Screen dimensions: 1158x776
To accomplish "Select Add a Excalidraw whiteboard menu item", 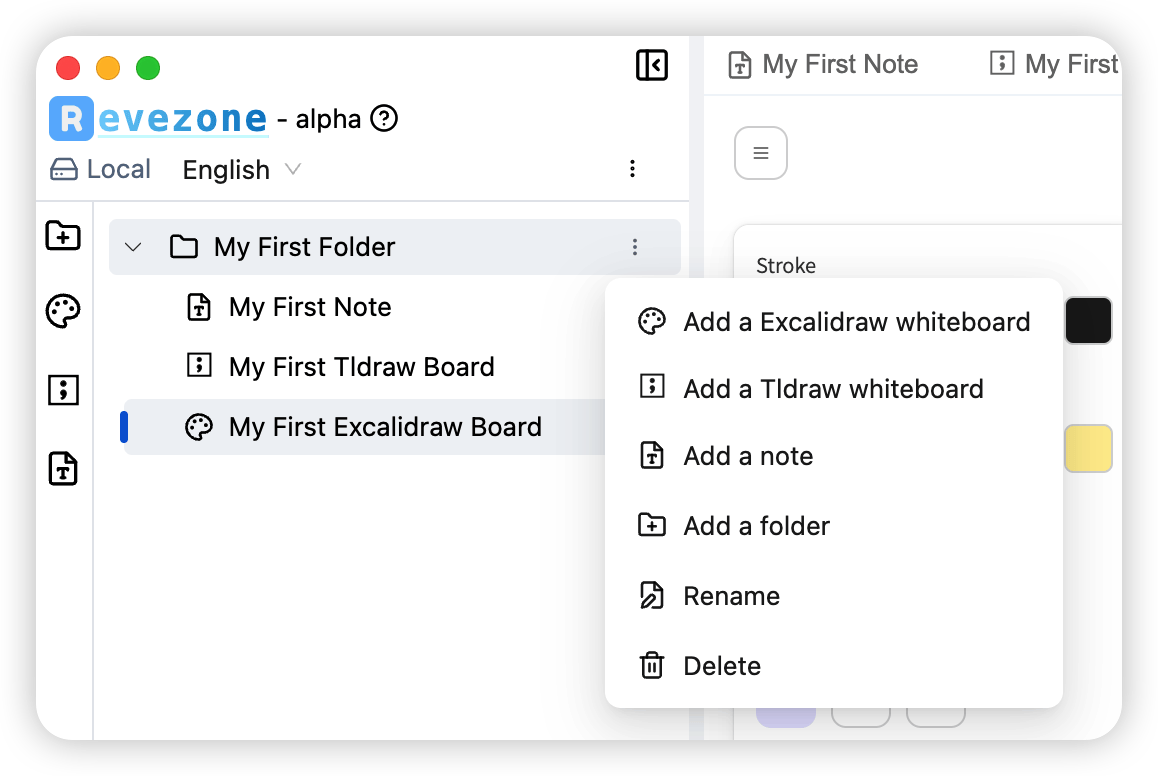I will pyautogui.click(x=855, y=322).
